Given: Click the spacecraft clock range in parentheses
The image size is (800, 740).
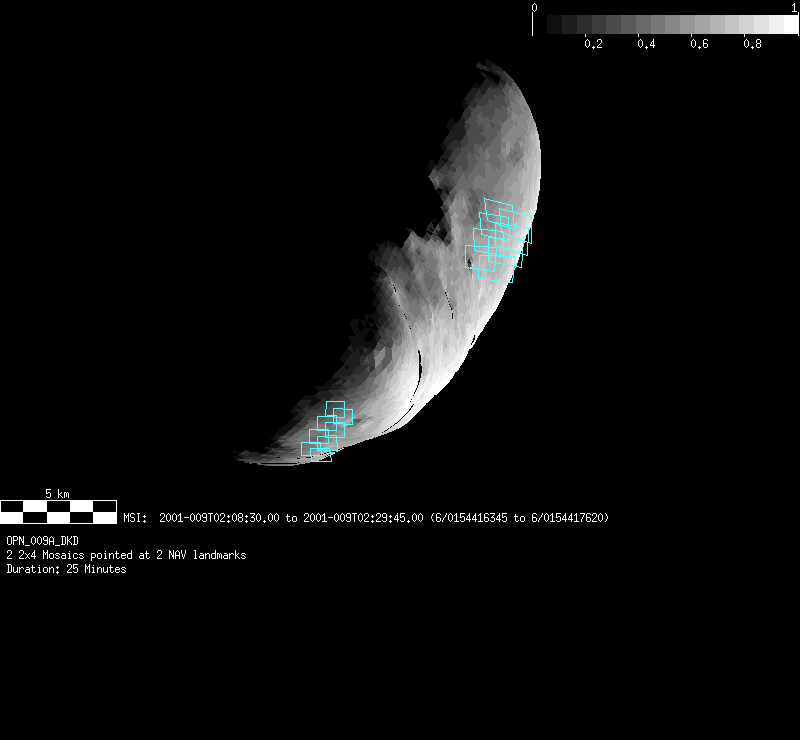Looking at the screenshot, I should tap(519, 518).
